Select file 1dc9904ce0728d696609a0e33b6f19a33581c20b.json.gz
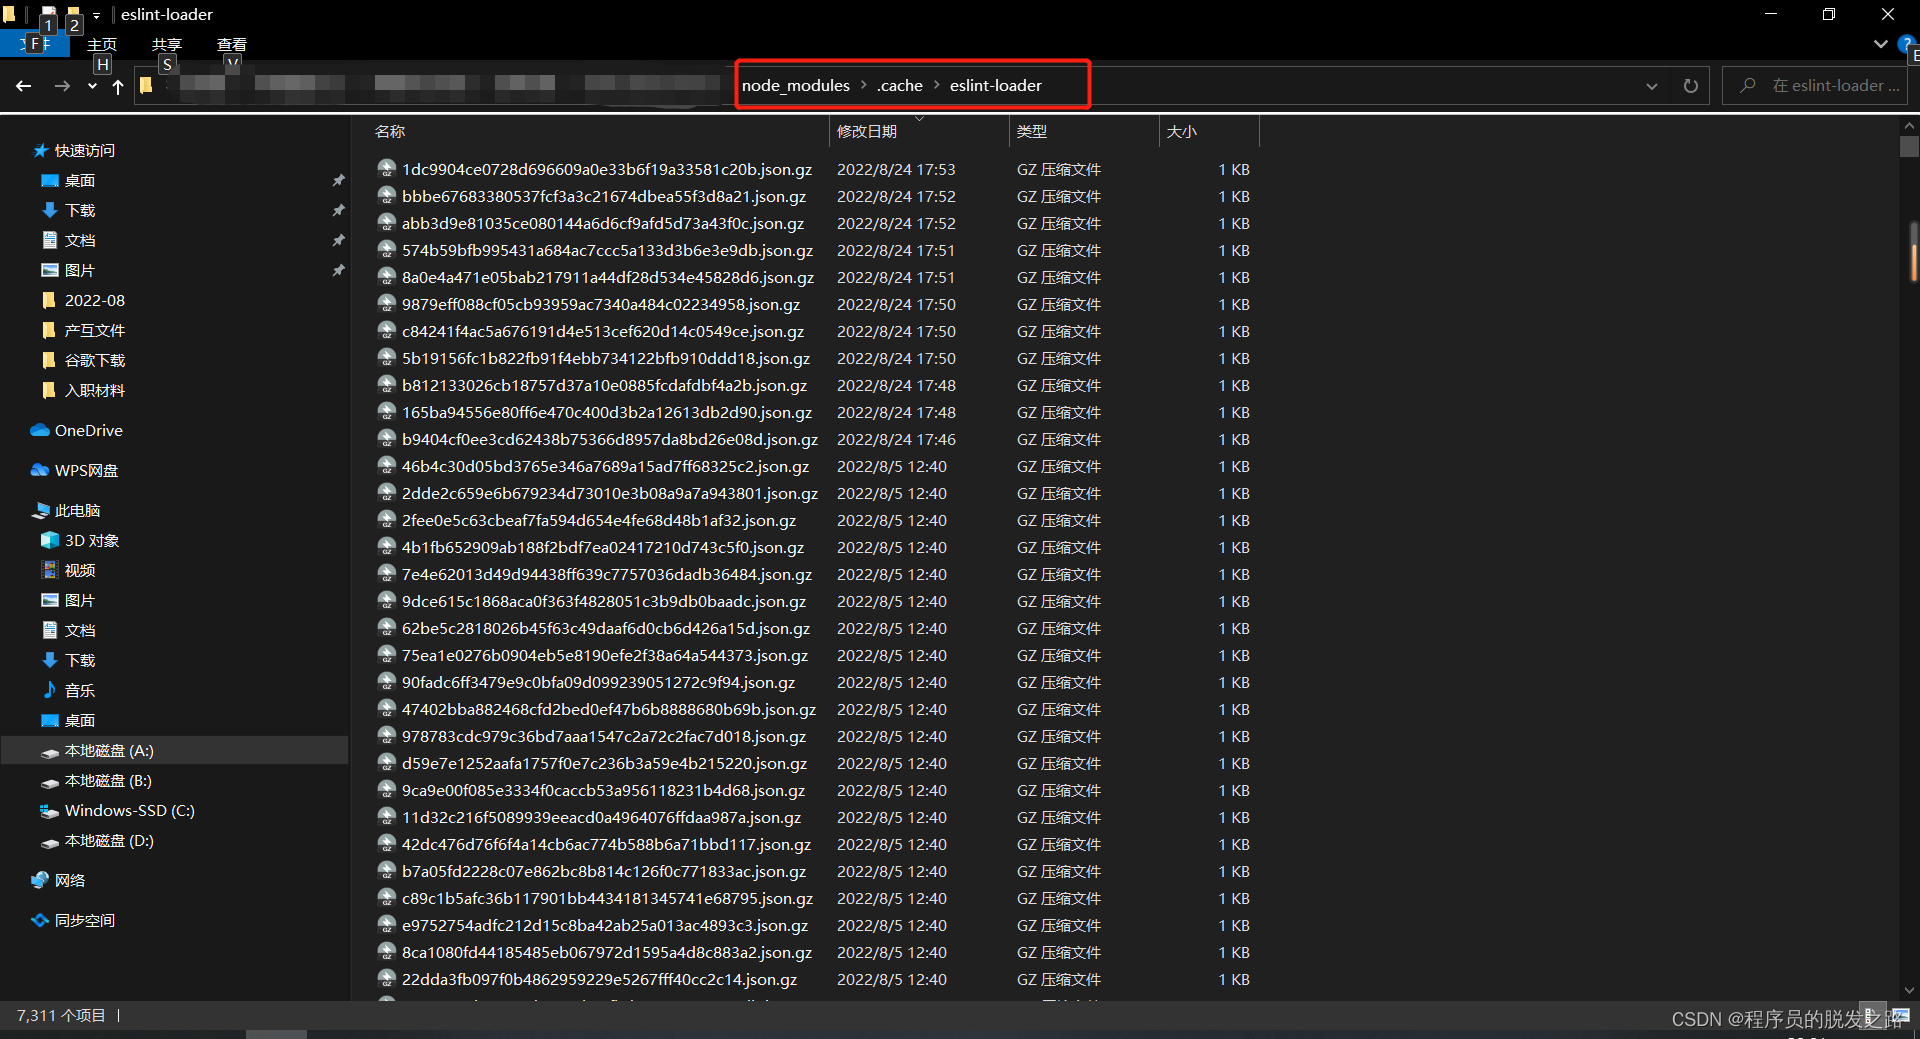1920x1039 pixels. point(607,169)
